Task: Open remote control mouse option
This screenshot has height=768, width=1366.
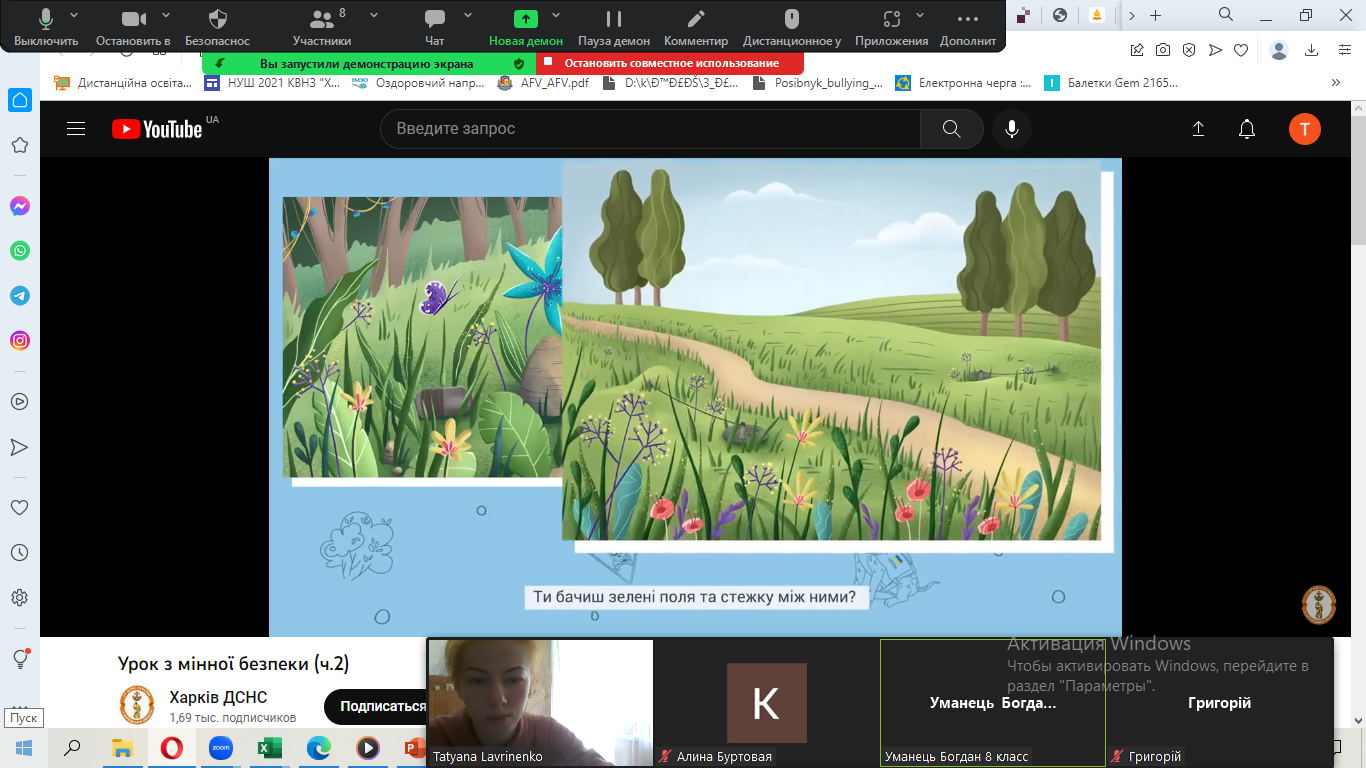Action: click(x=792, y=26)
